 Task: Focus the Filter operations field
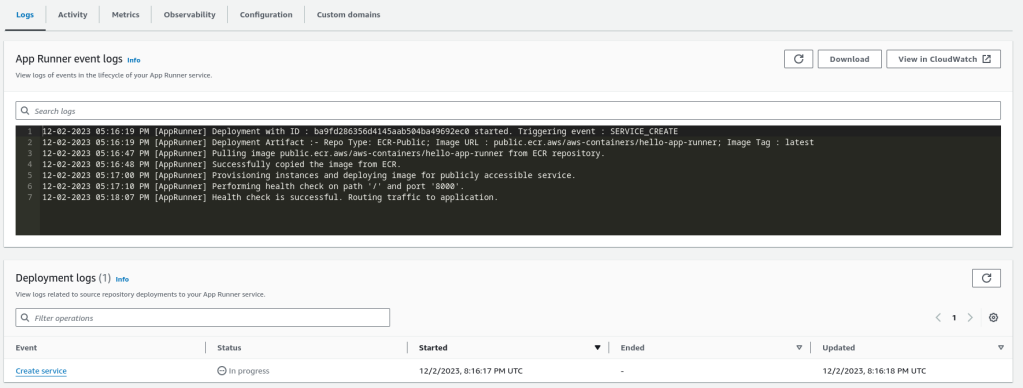[x=202, y=318]
